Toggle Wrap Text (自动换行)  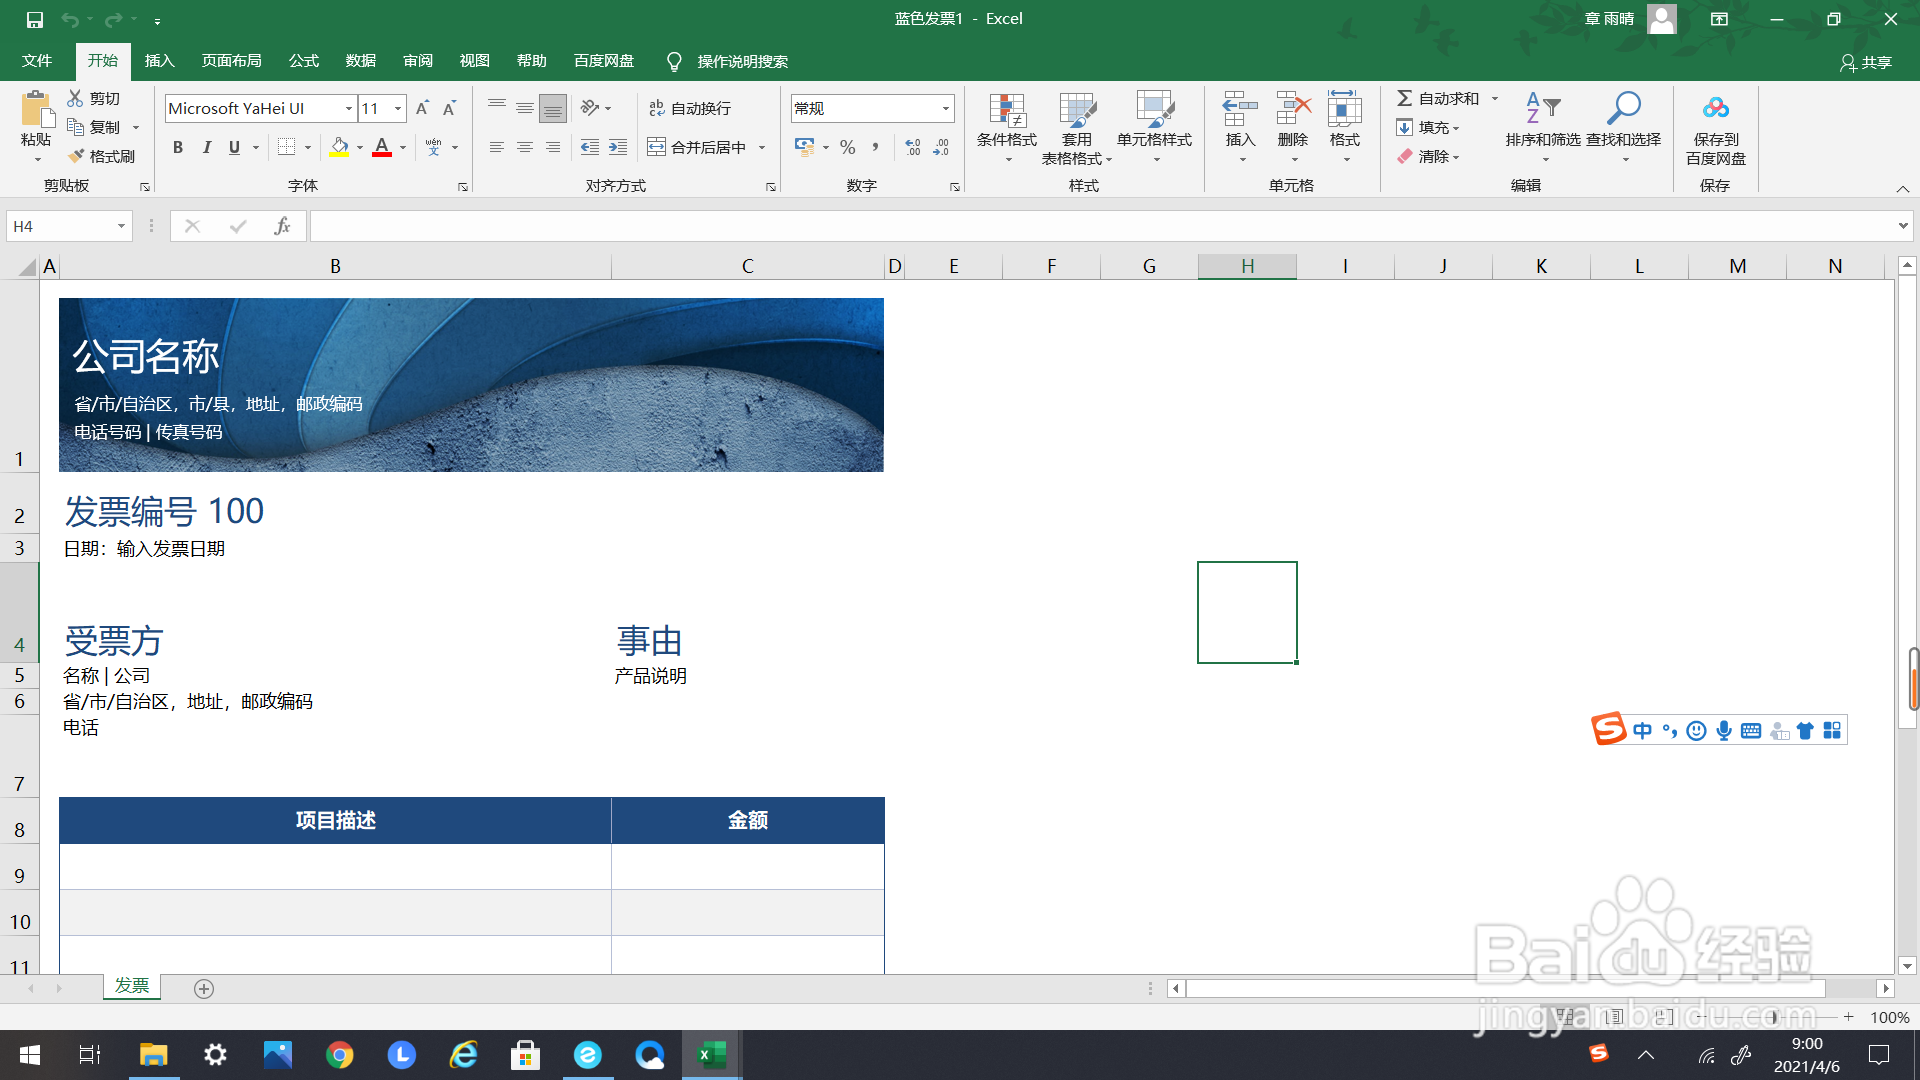(x=690, y=108)
